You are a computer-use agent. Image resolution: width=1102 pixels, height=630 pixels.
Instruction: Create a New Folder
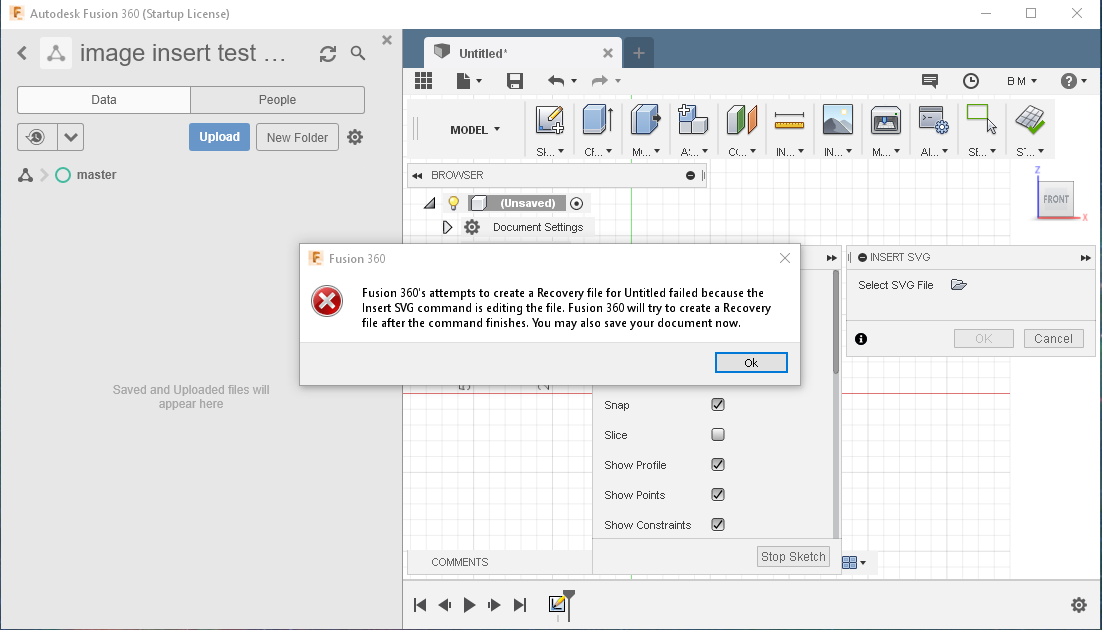(297, 137)
